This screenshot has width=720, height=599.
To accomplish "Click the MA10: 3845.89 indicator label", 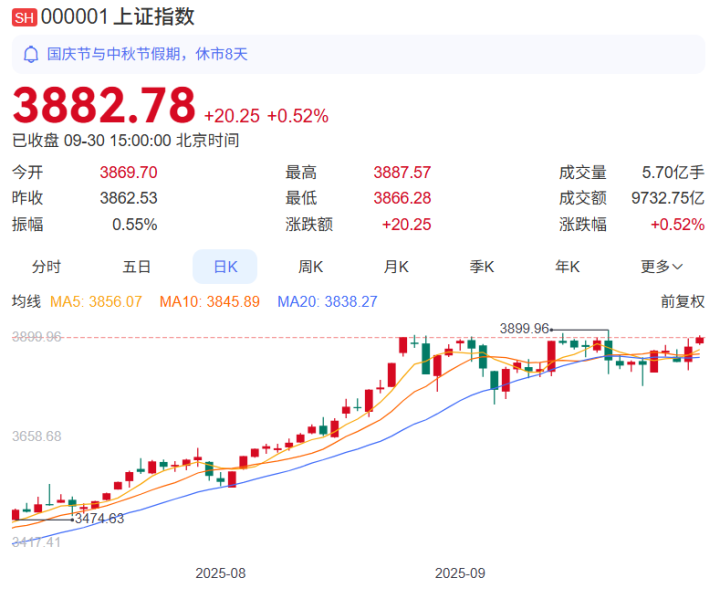I will coord(209,302).
